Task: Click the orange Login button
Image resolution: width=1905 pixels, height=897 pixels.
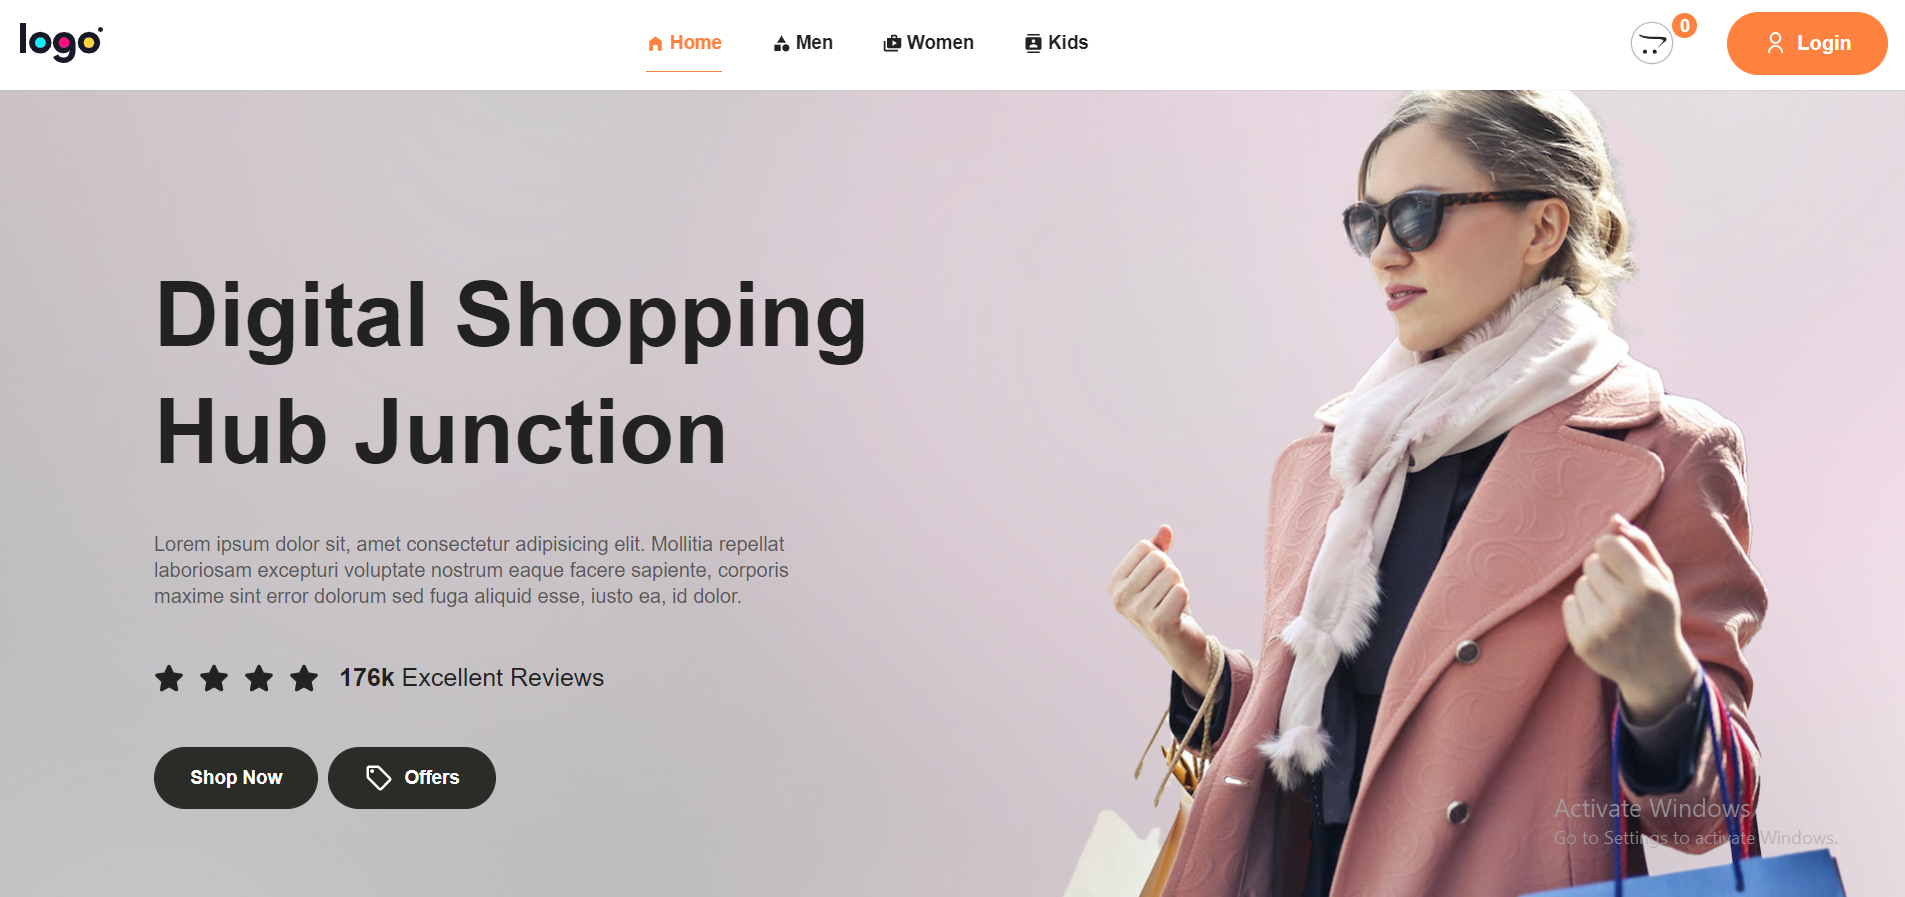Action: (1807, 43)
